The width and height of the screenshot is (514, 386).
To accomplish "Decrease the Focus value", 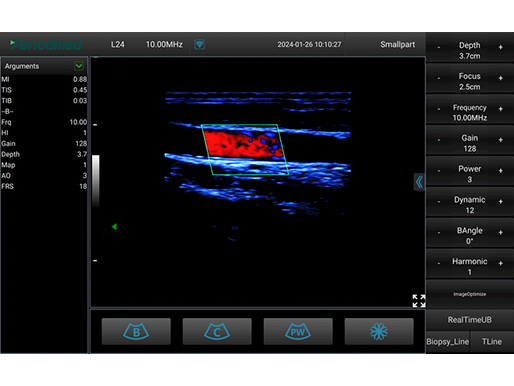I will coord(439,78).
